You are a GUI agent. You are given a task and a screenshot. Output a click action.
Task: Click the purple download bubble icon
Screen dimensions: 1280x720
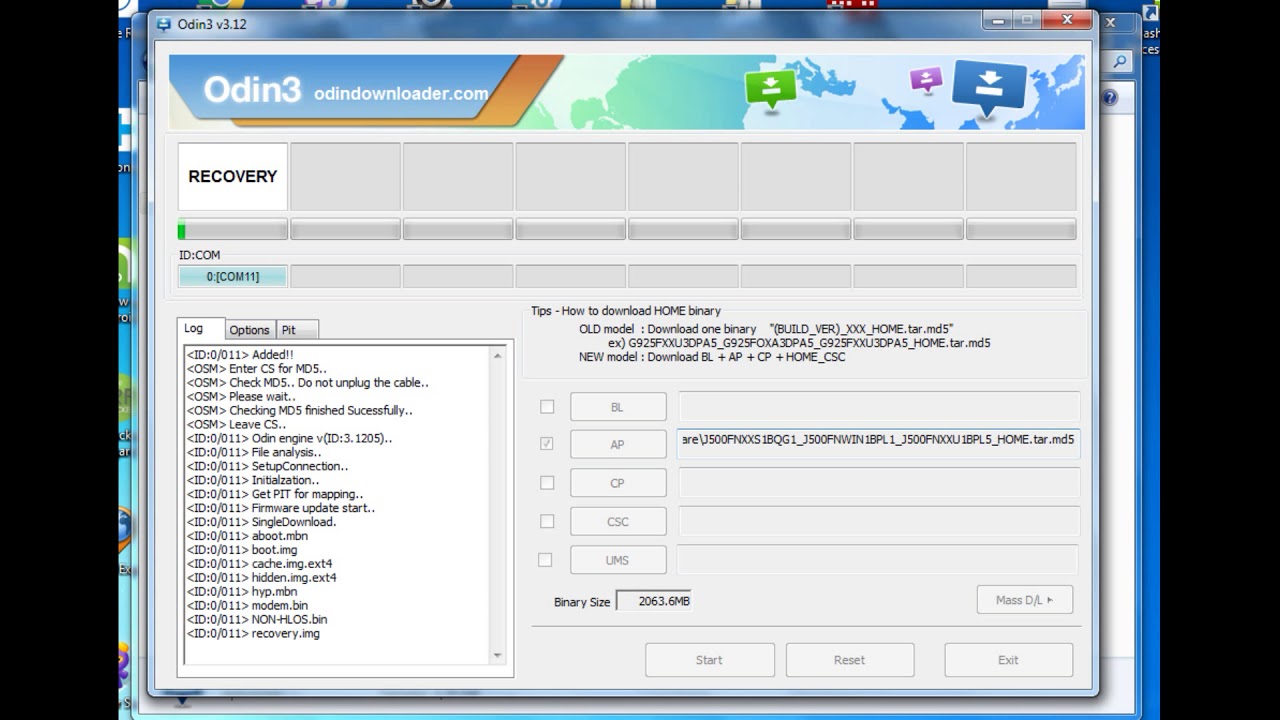[926, 80]
